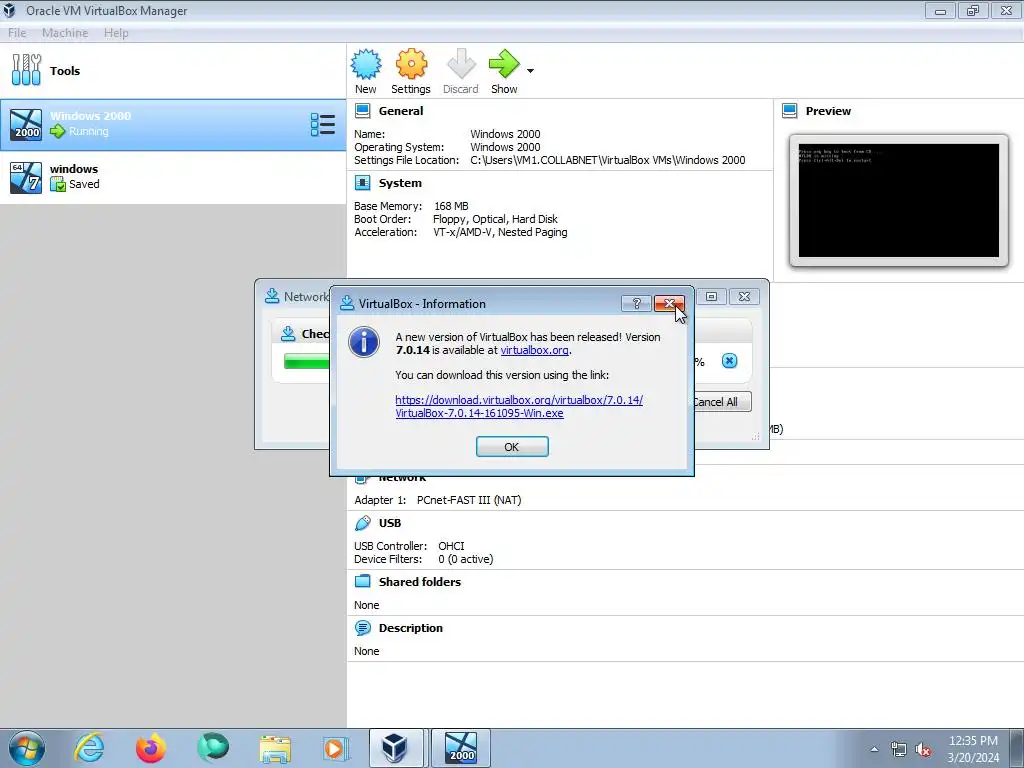The height and width of the screenshot is (768, 1024).
Task: Open the File Explorer folder in the taskbar
Action: (275, 748)
